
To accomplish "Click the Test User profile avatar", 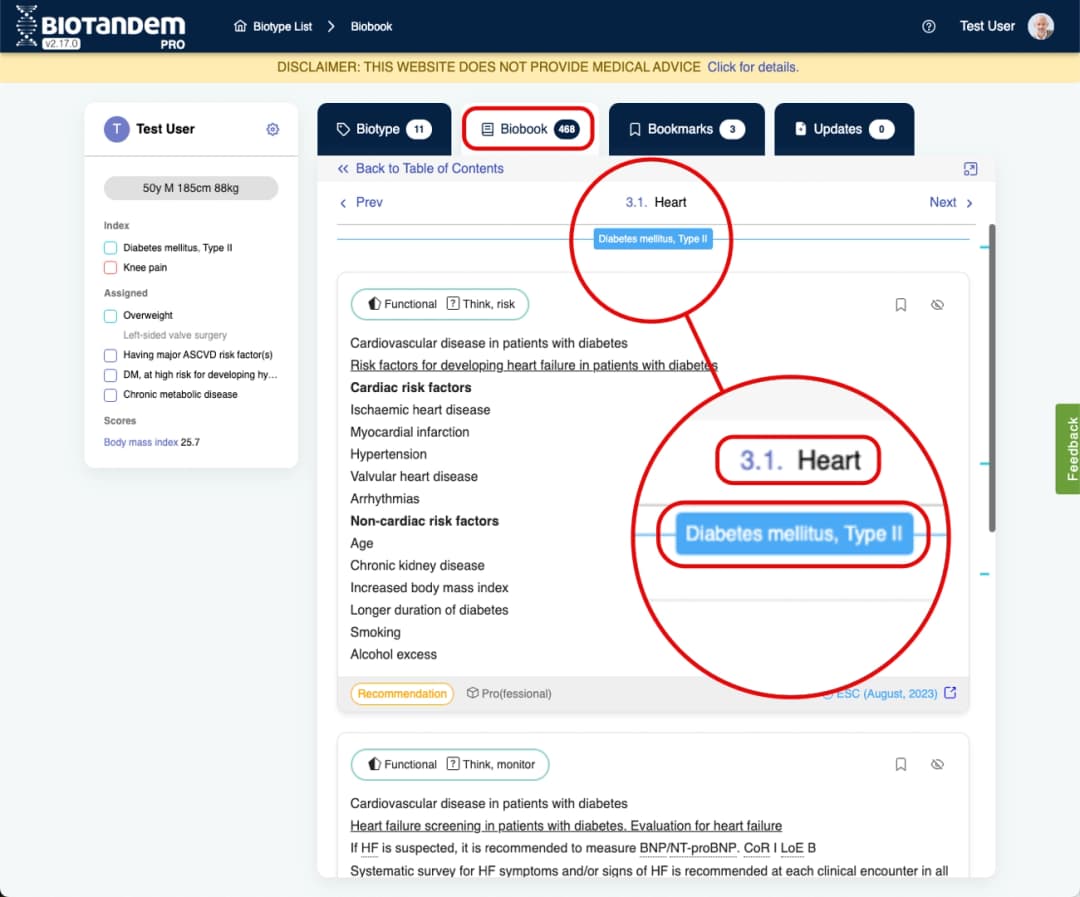I will (x=1041, y=27).
